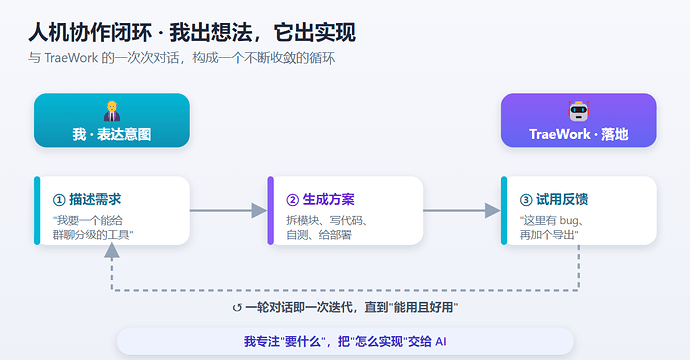Screen dimensions: 690x360
Task: Click the 我·表达意图 teal card
Action: (112, 120)
